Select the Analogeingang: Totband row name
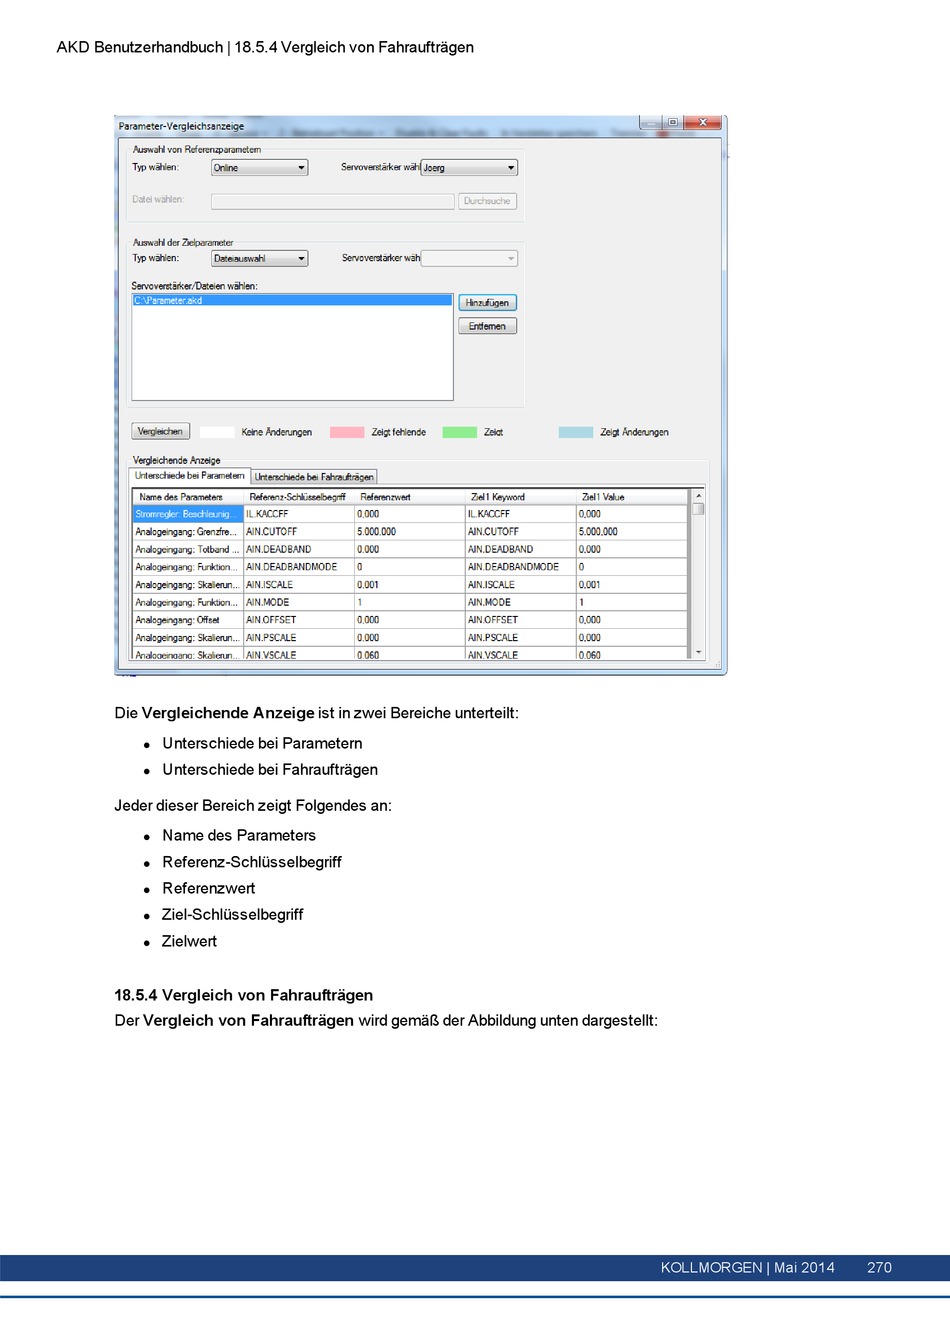Image resolution: width=950 pixels, height=1344 pixels. point(188,549)
